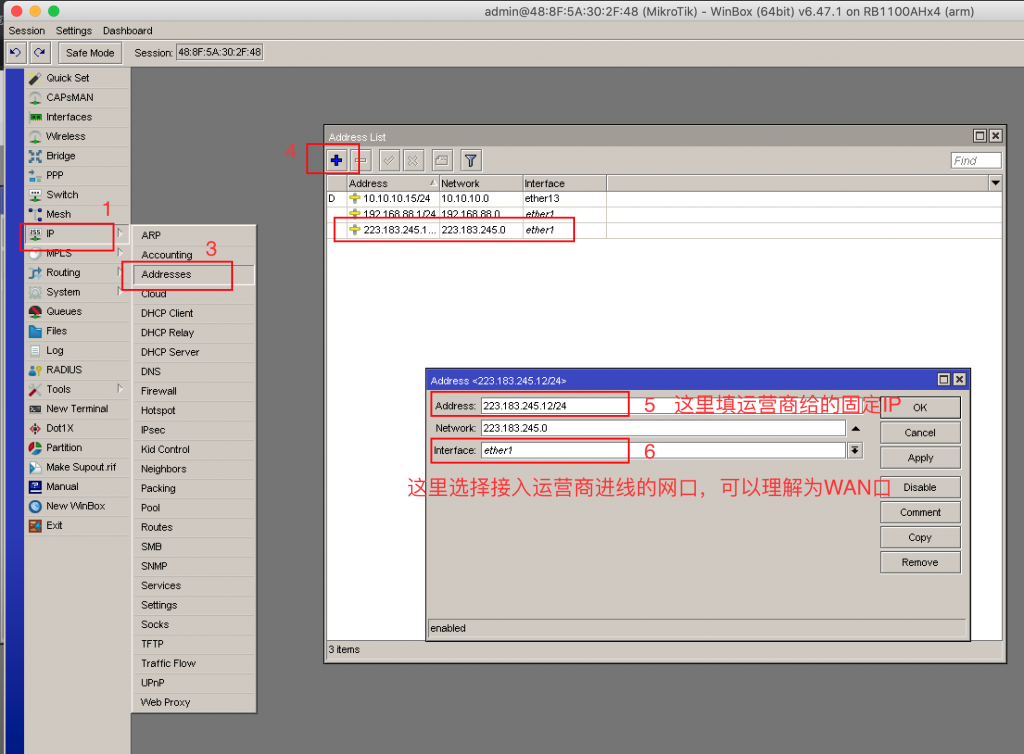Viewport: 1024px width, 754px height.
Task: Sort by the Network column header
Action: [481, 183]
